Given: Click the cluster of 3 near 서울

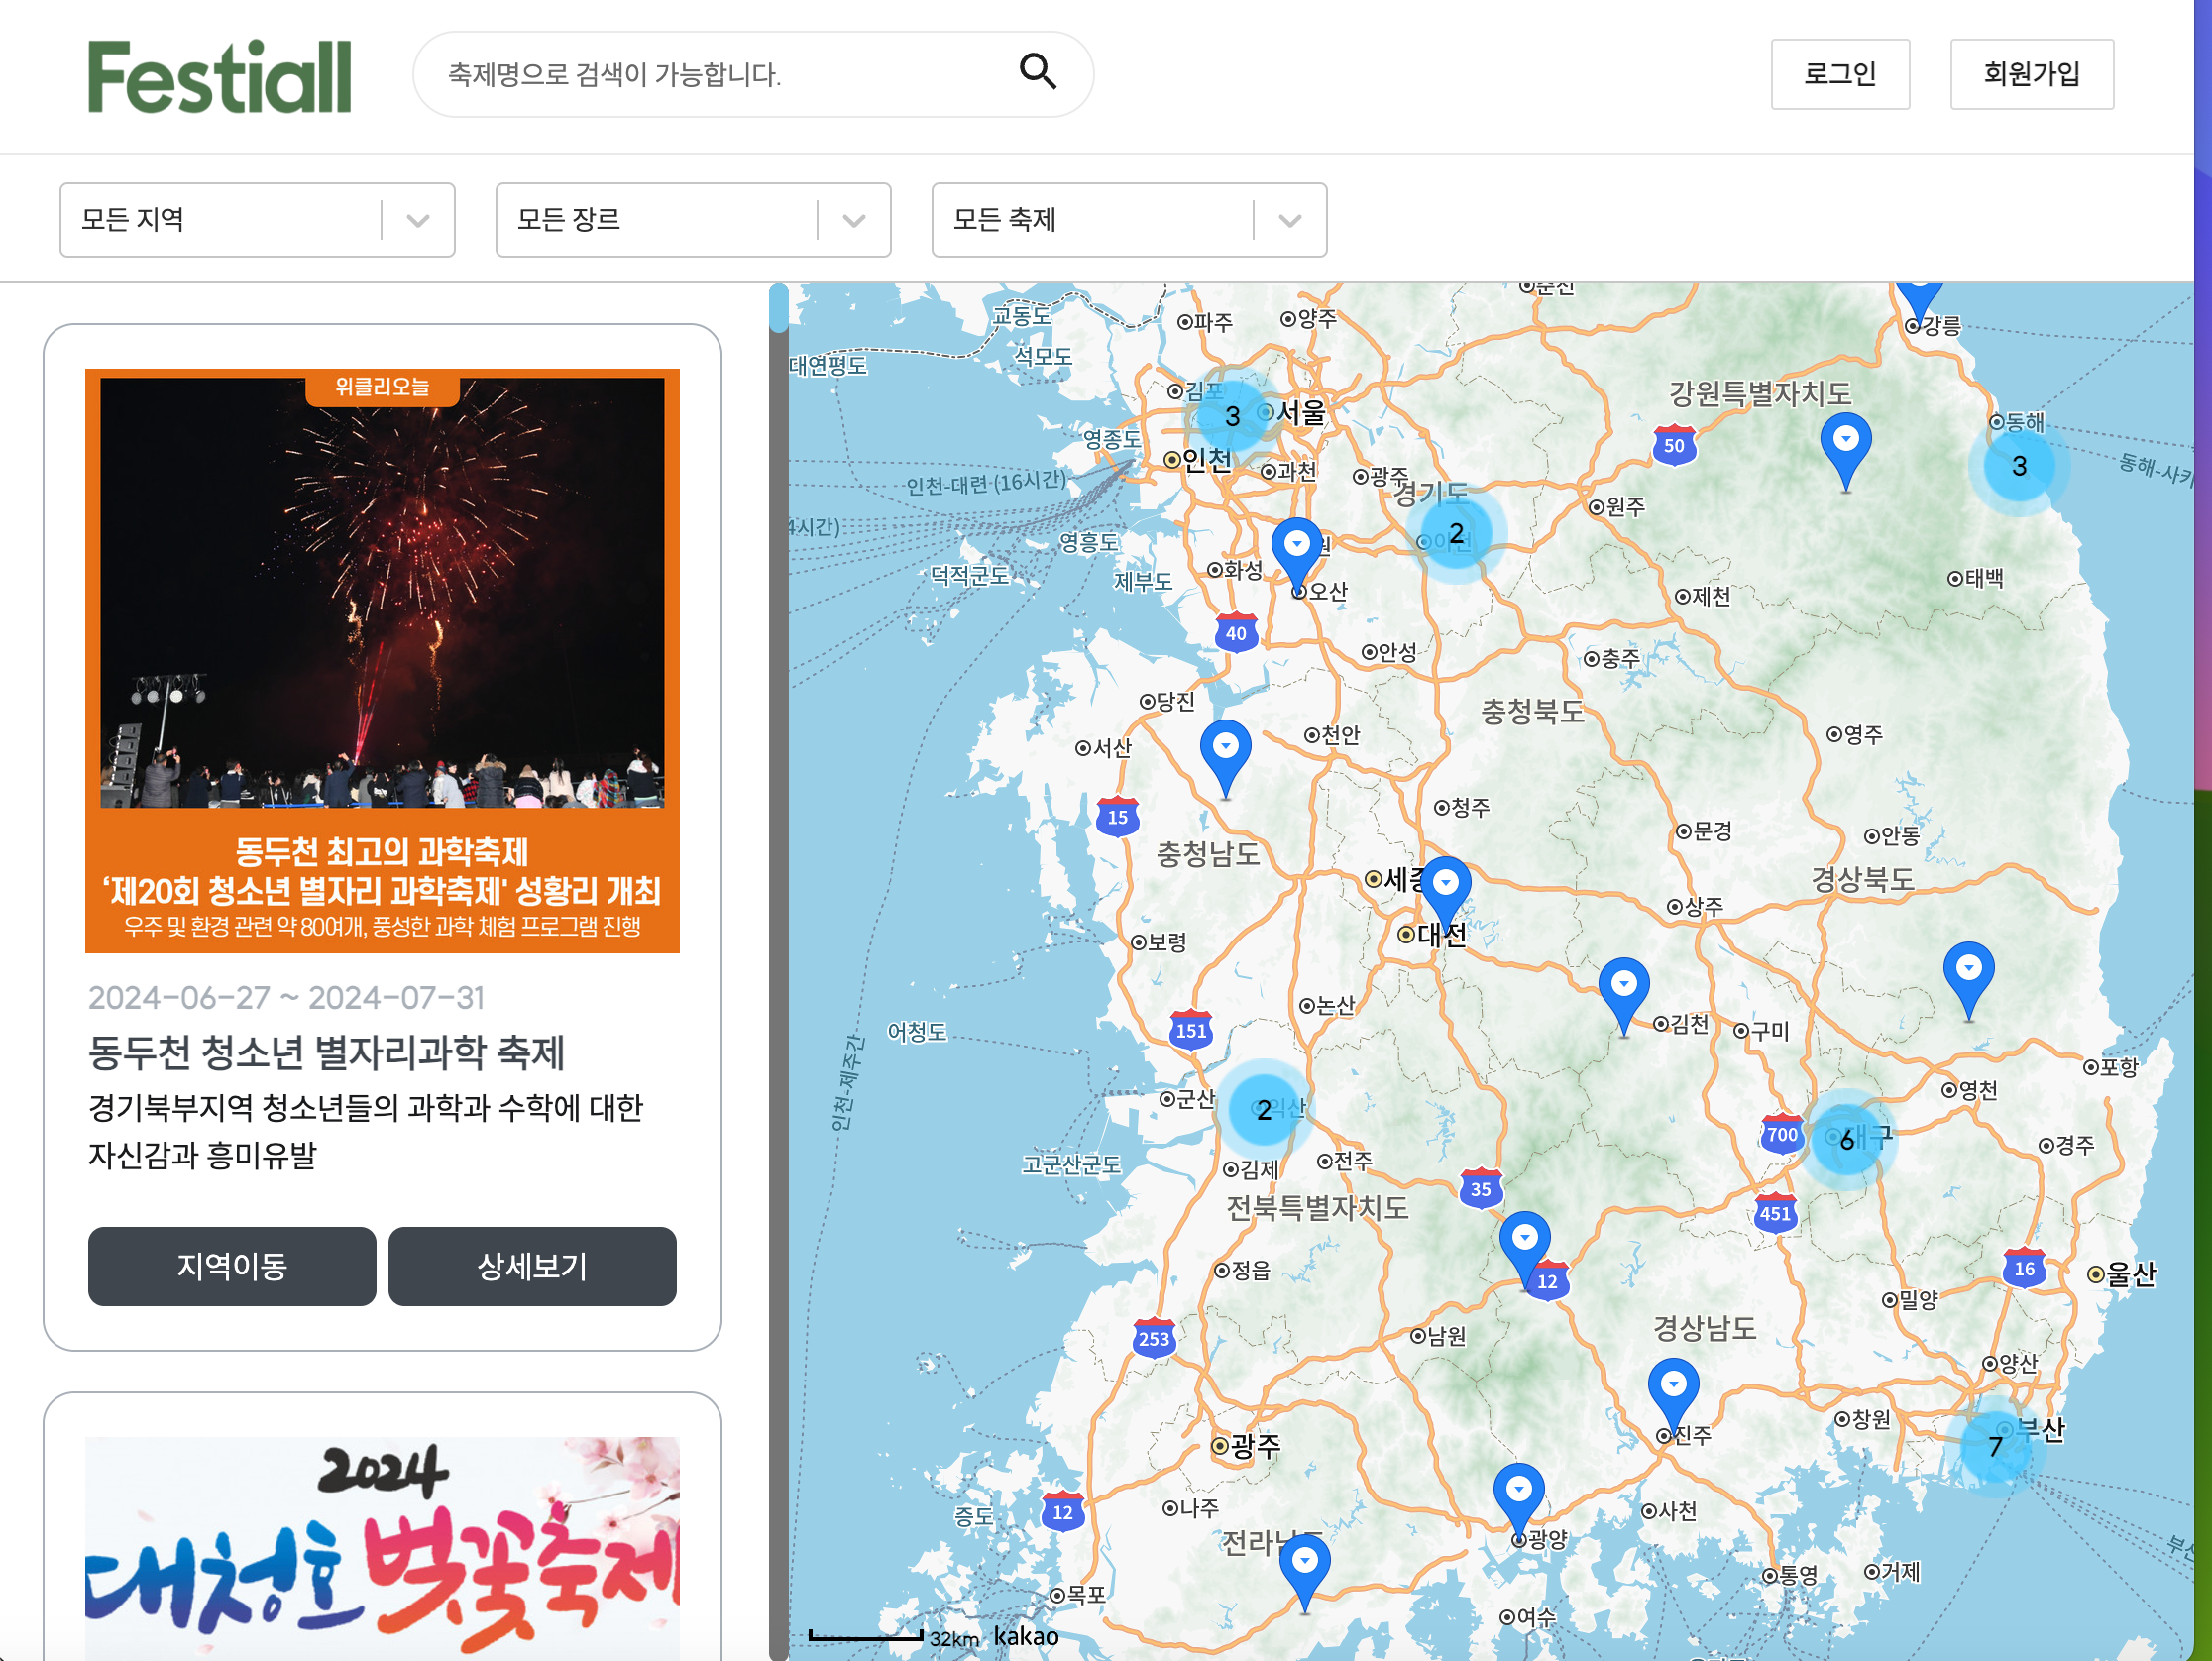Looking at the screenshot, I should [x=1232, y=416].
